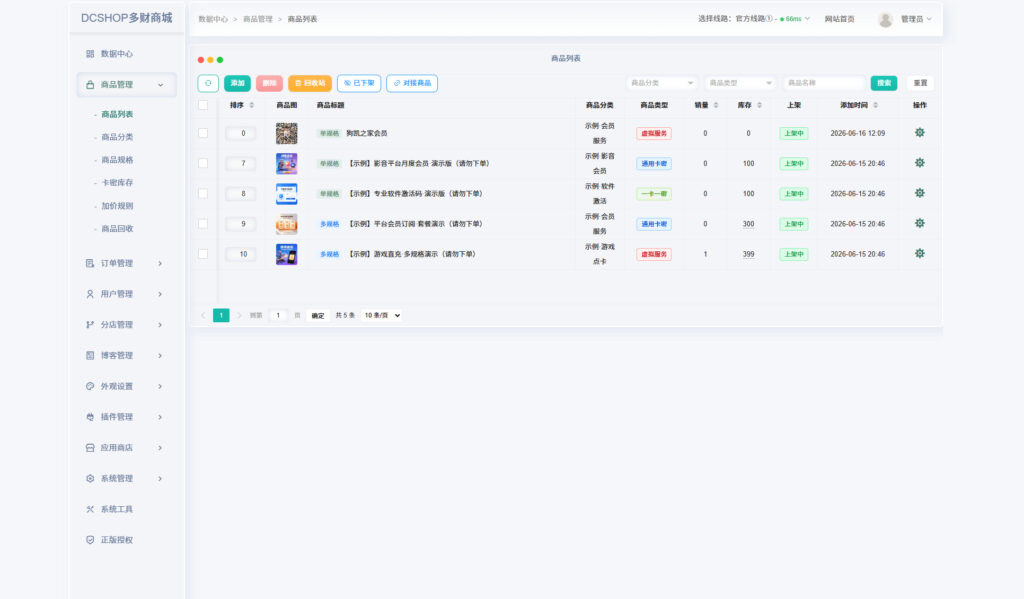Sort by 销量 column arrows
The width and height of the screenshot is (1024, 599).
(716, 105)
